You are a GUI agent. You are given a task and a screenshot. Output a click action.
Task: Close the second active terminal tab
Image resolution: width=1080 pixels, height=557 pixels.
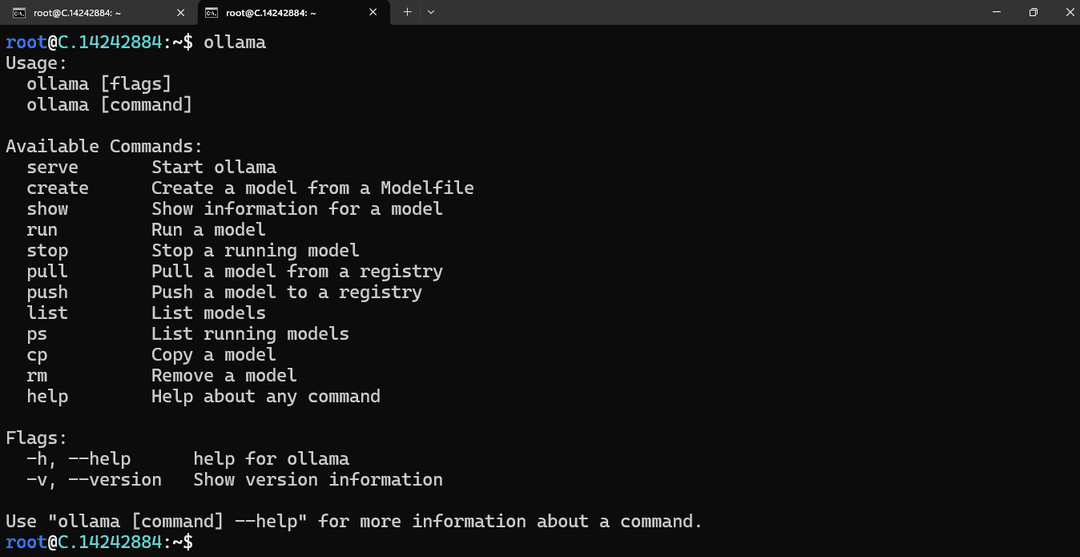(373, 12)
